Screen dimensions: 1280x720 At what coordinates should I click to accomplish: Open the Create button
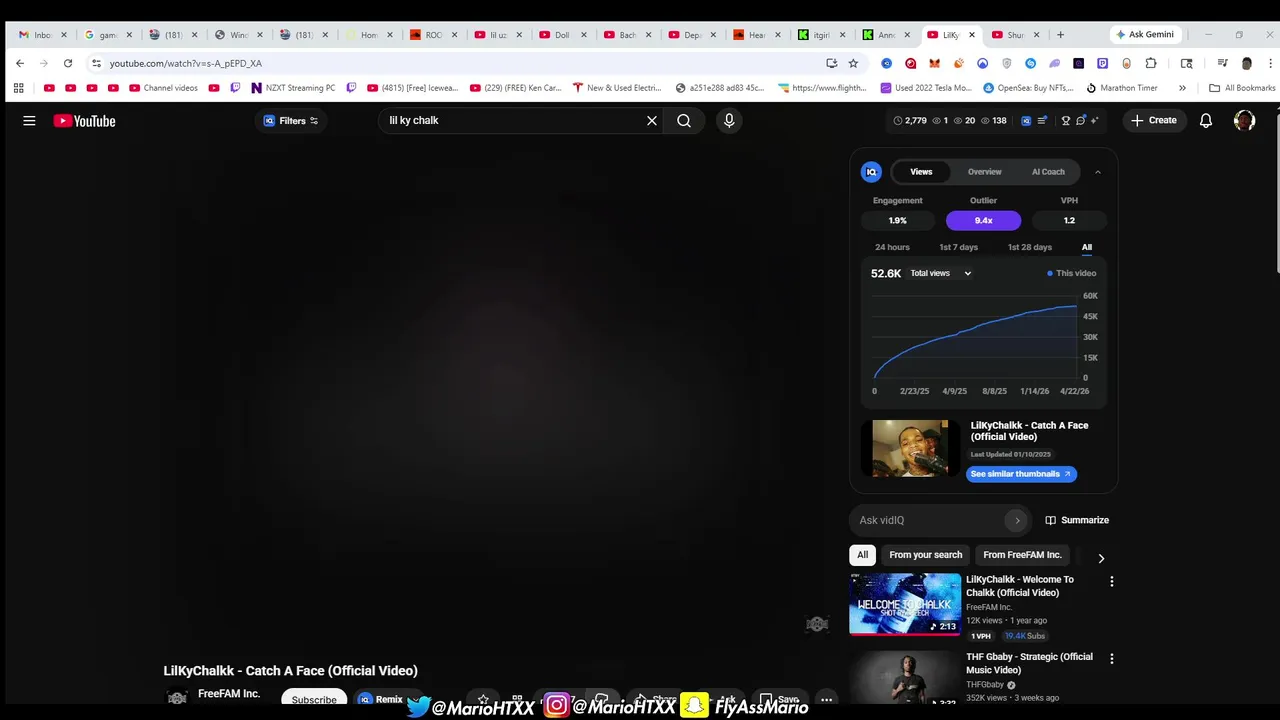pyautogui.click(x=1154, y=120)
